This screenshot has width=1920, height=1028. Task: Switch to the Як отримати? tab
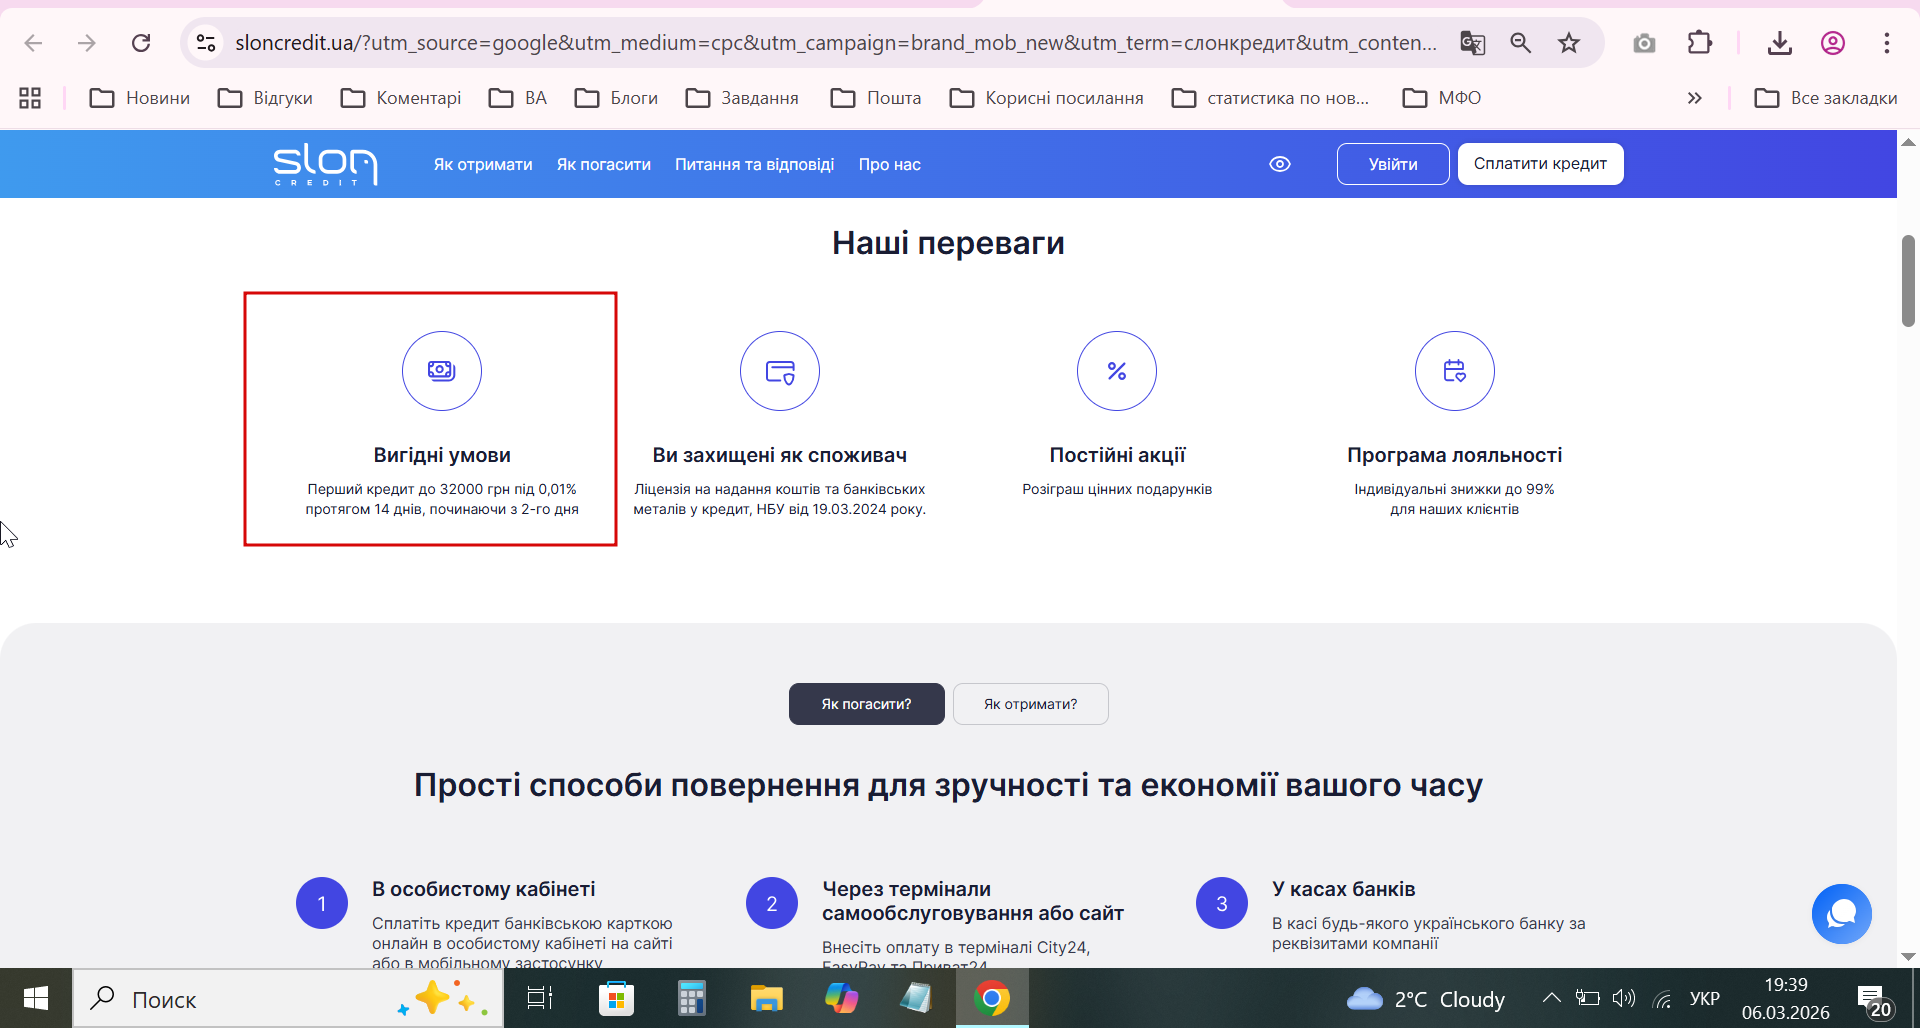pyautogui.click(x=1031, y=704)
